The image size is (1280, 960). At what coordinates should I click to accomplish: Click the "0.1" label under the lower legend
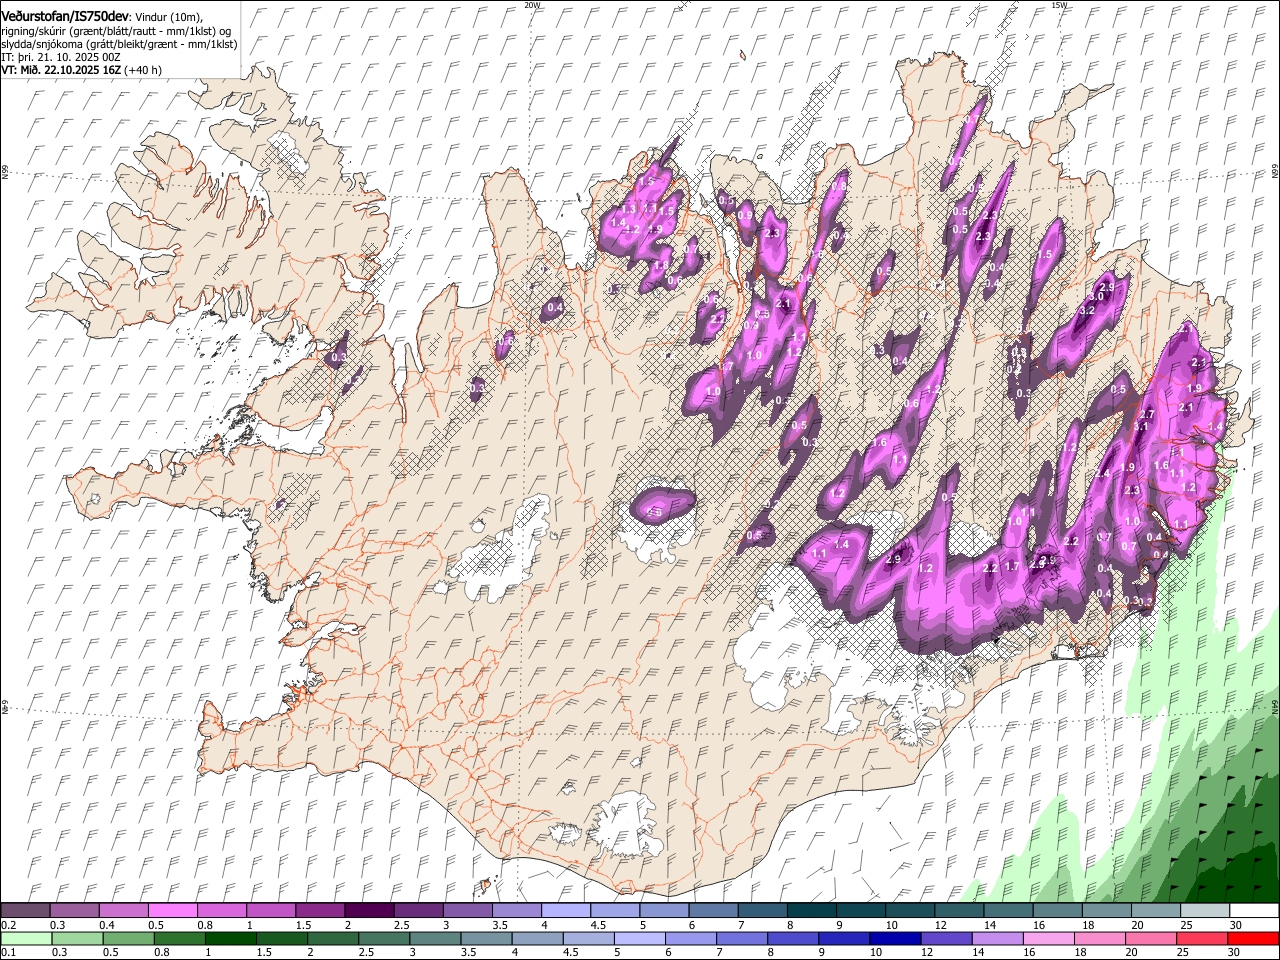point(9,953)
